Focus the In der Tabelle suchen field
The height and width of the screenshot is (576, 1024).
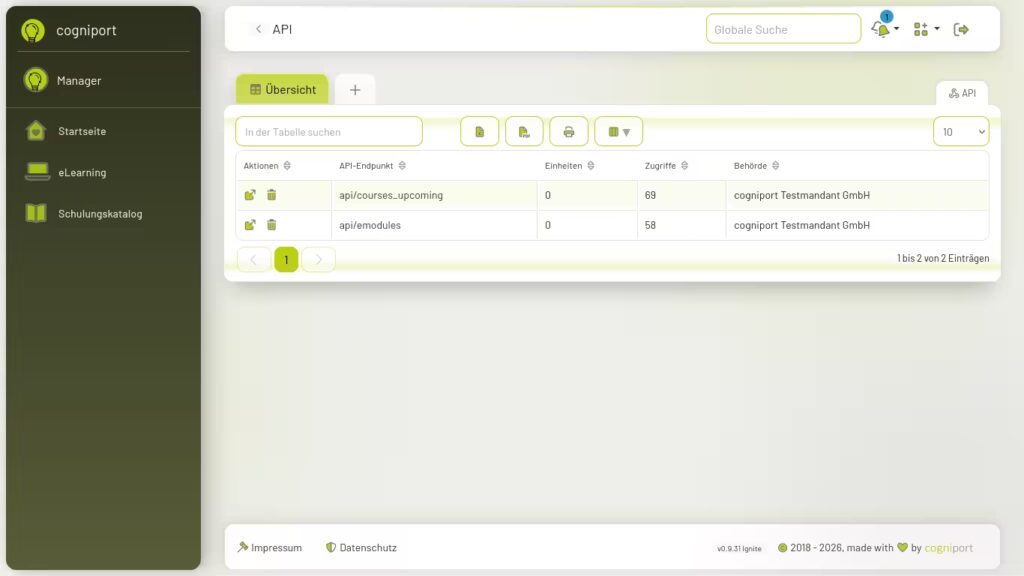328,132
